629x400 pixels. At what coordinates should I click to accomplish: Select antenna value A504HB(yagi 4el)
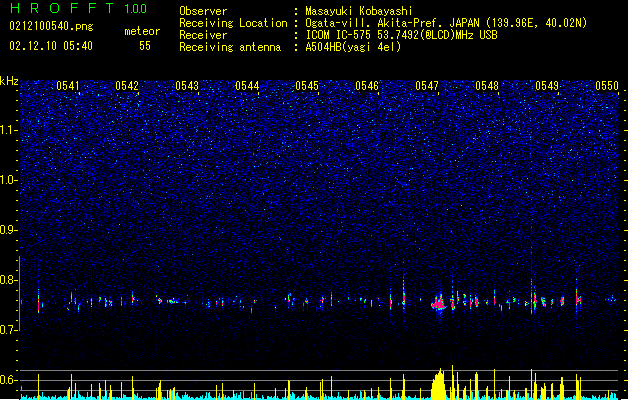click(353, 47)
